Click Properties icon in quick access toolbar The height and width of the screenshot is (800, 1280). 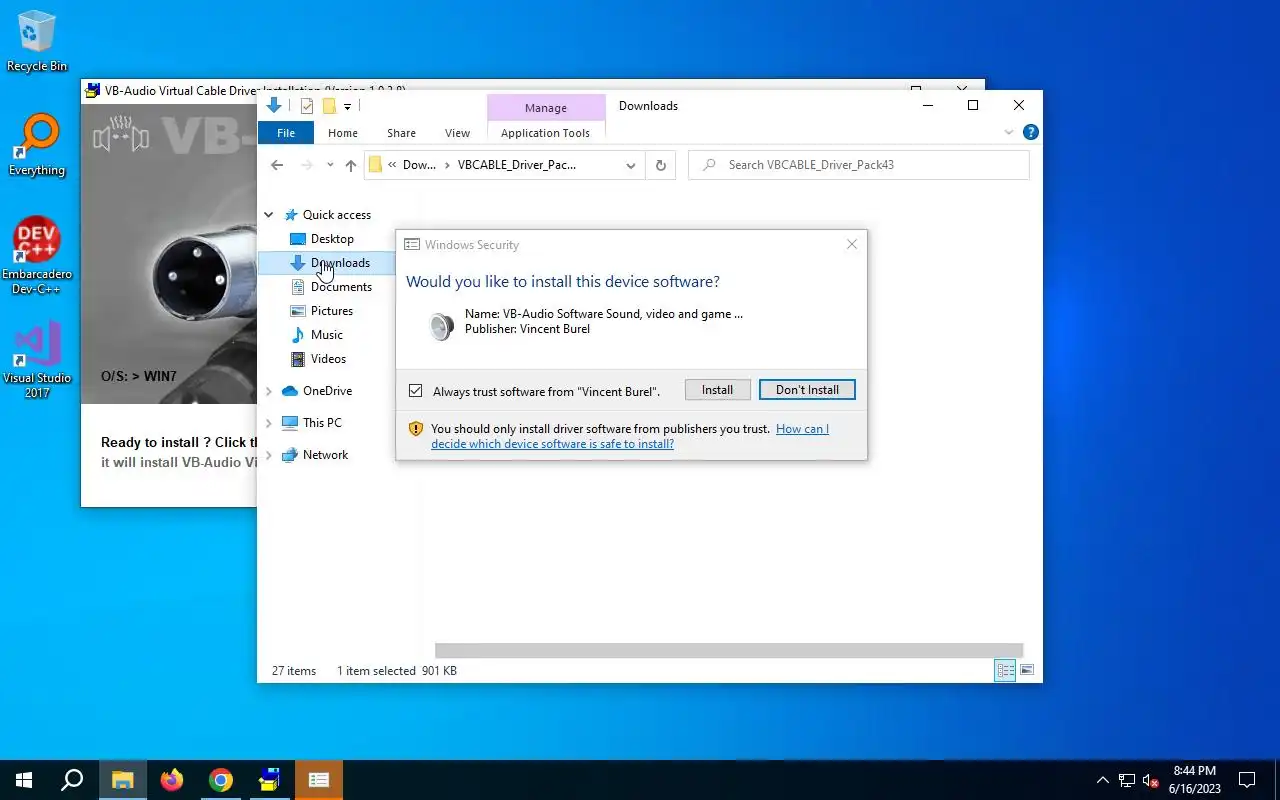pyautogui.click(x=307, y=106)
